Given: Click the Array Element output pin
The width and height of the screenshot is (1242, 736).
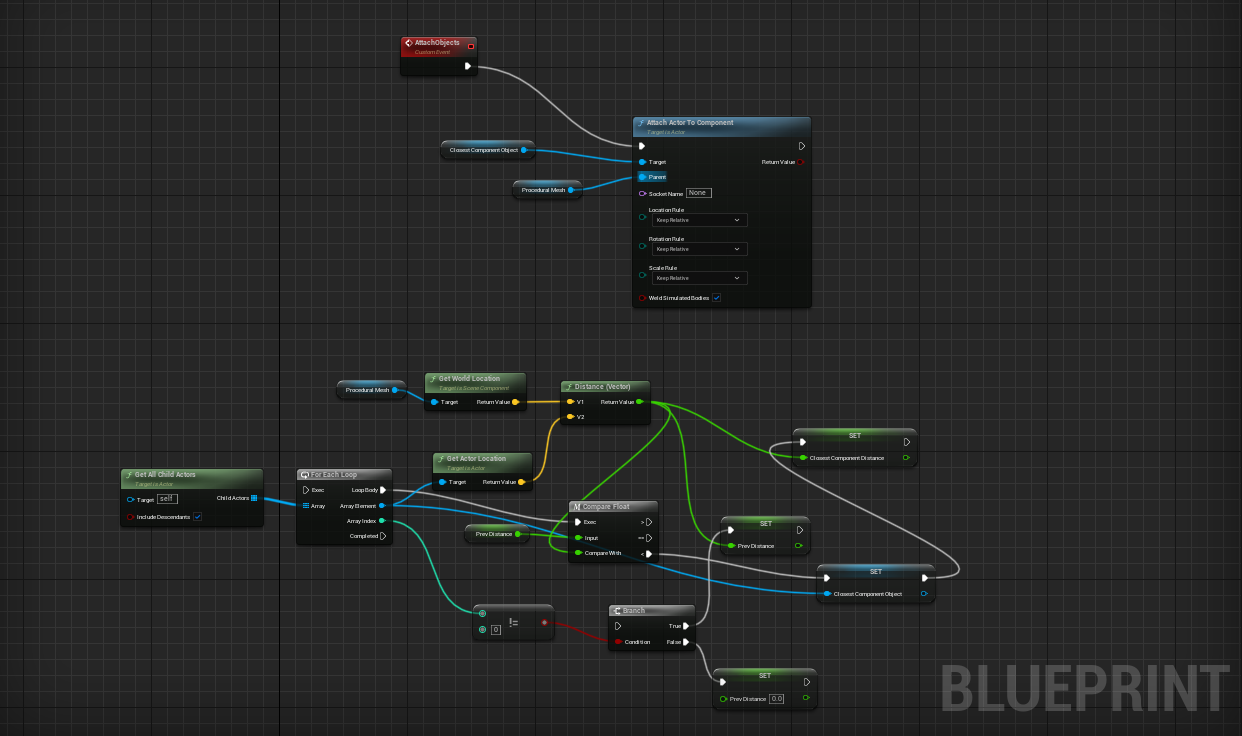Looking at the screenshot, I should [x=382, y=506].
